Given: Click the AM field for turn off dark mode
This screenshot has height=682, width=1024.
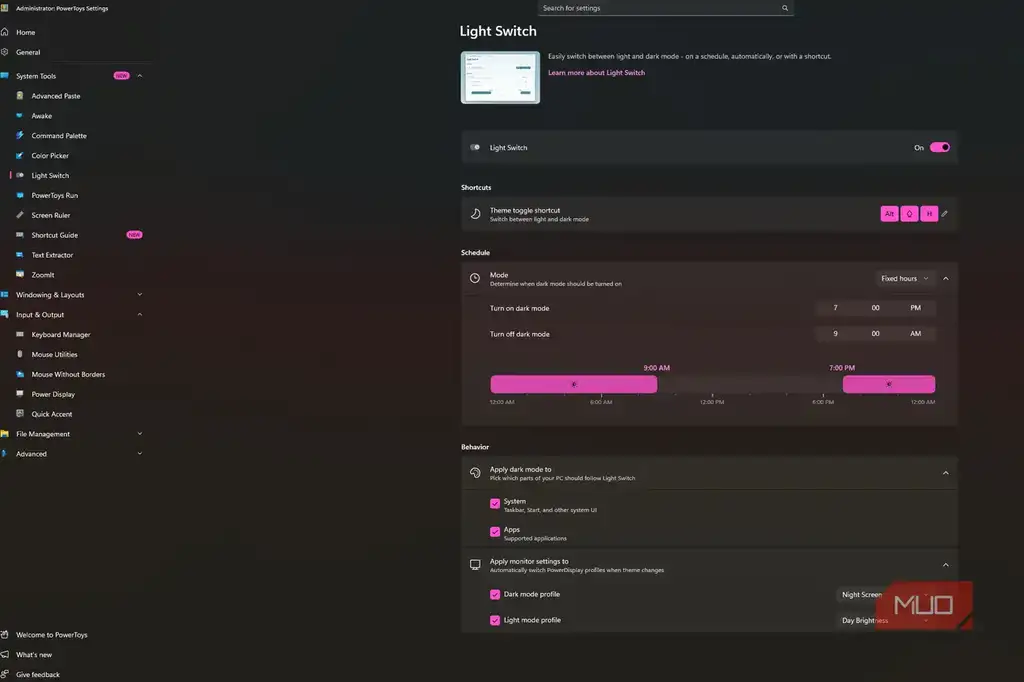Looking at the screenshot, I should (x=916, y=334).
